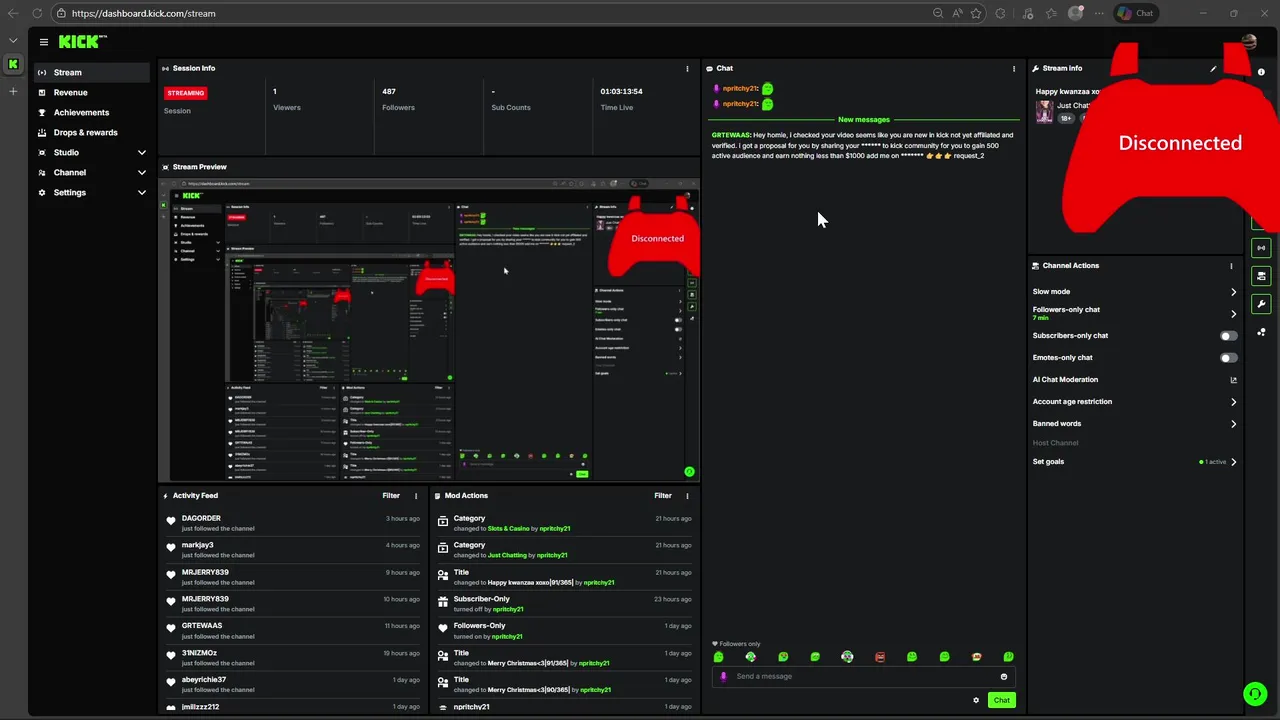Click the purple microphone icon in chat input
Viewport: 1280px width, 720px height.
pyautogui.click(x=724, y=677)
